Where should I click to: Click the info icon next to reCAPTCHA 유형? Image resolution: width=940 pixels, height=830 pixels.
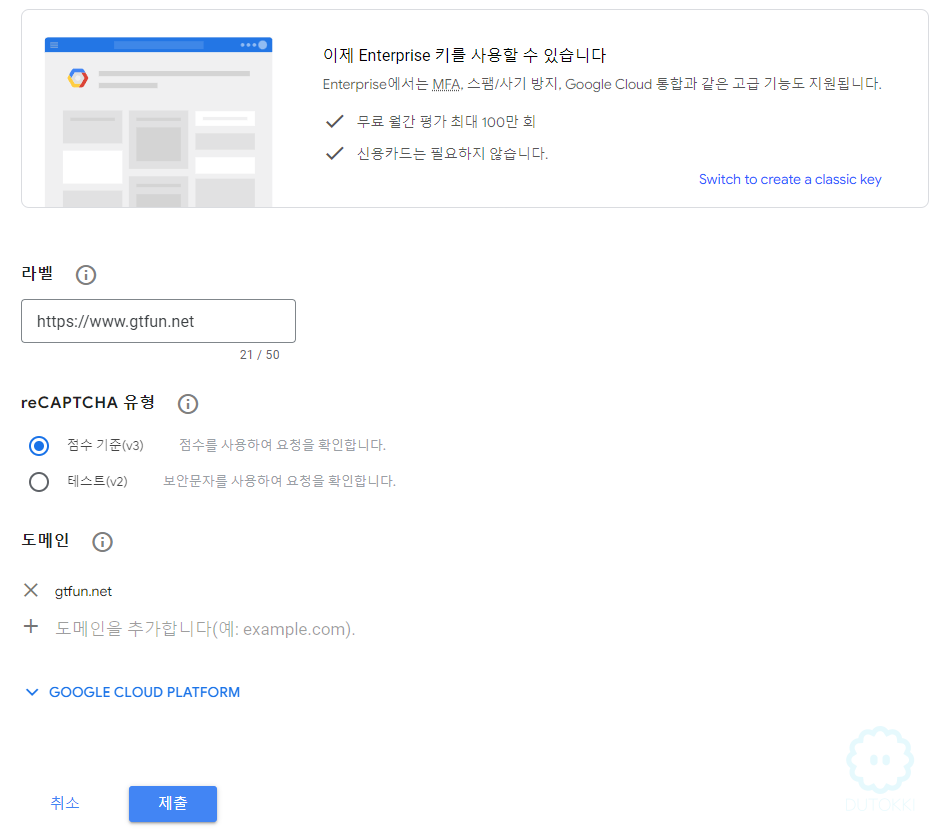(188, 404)
